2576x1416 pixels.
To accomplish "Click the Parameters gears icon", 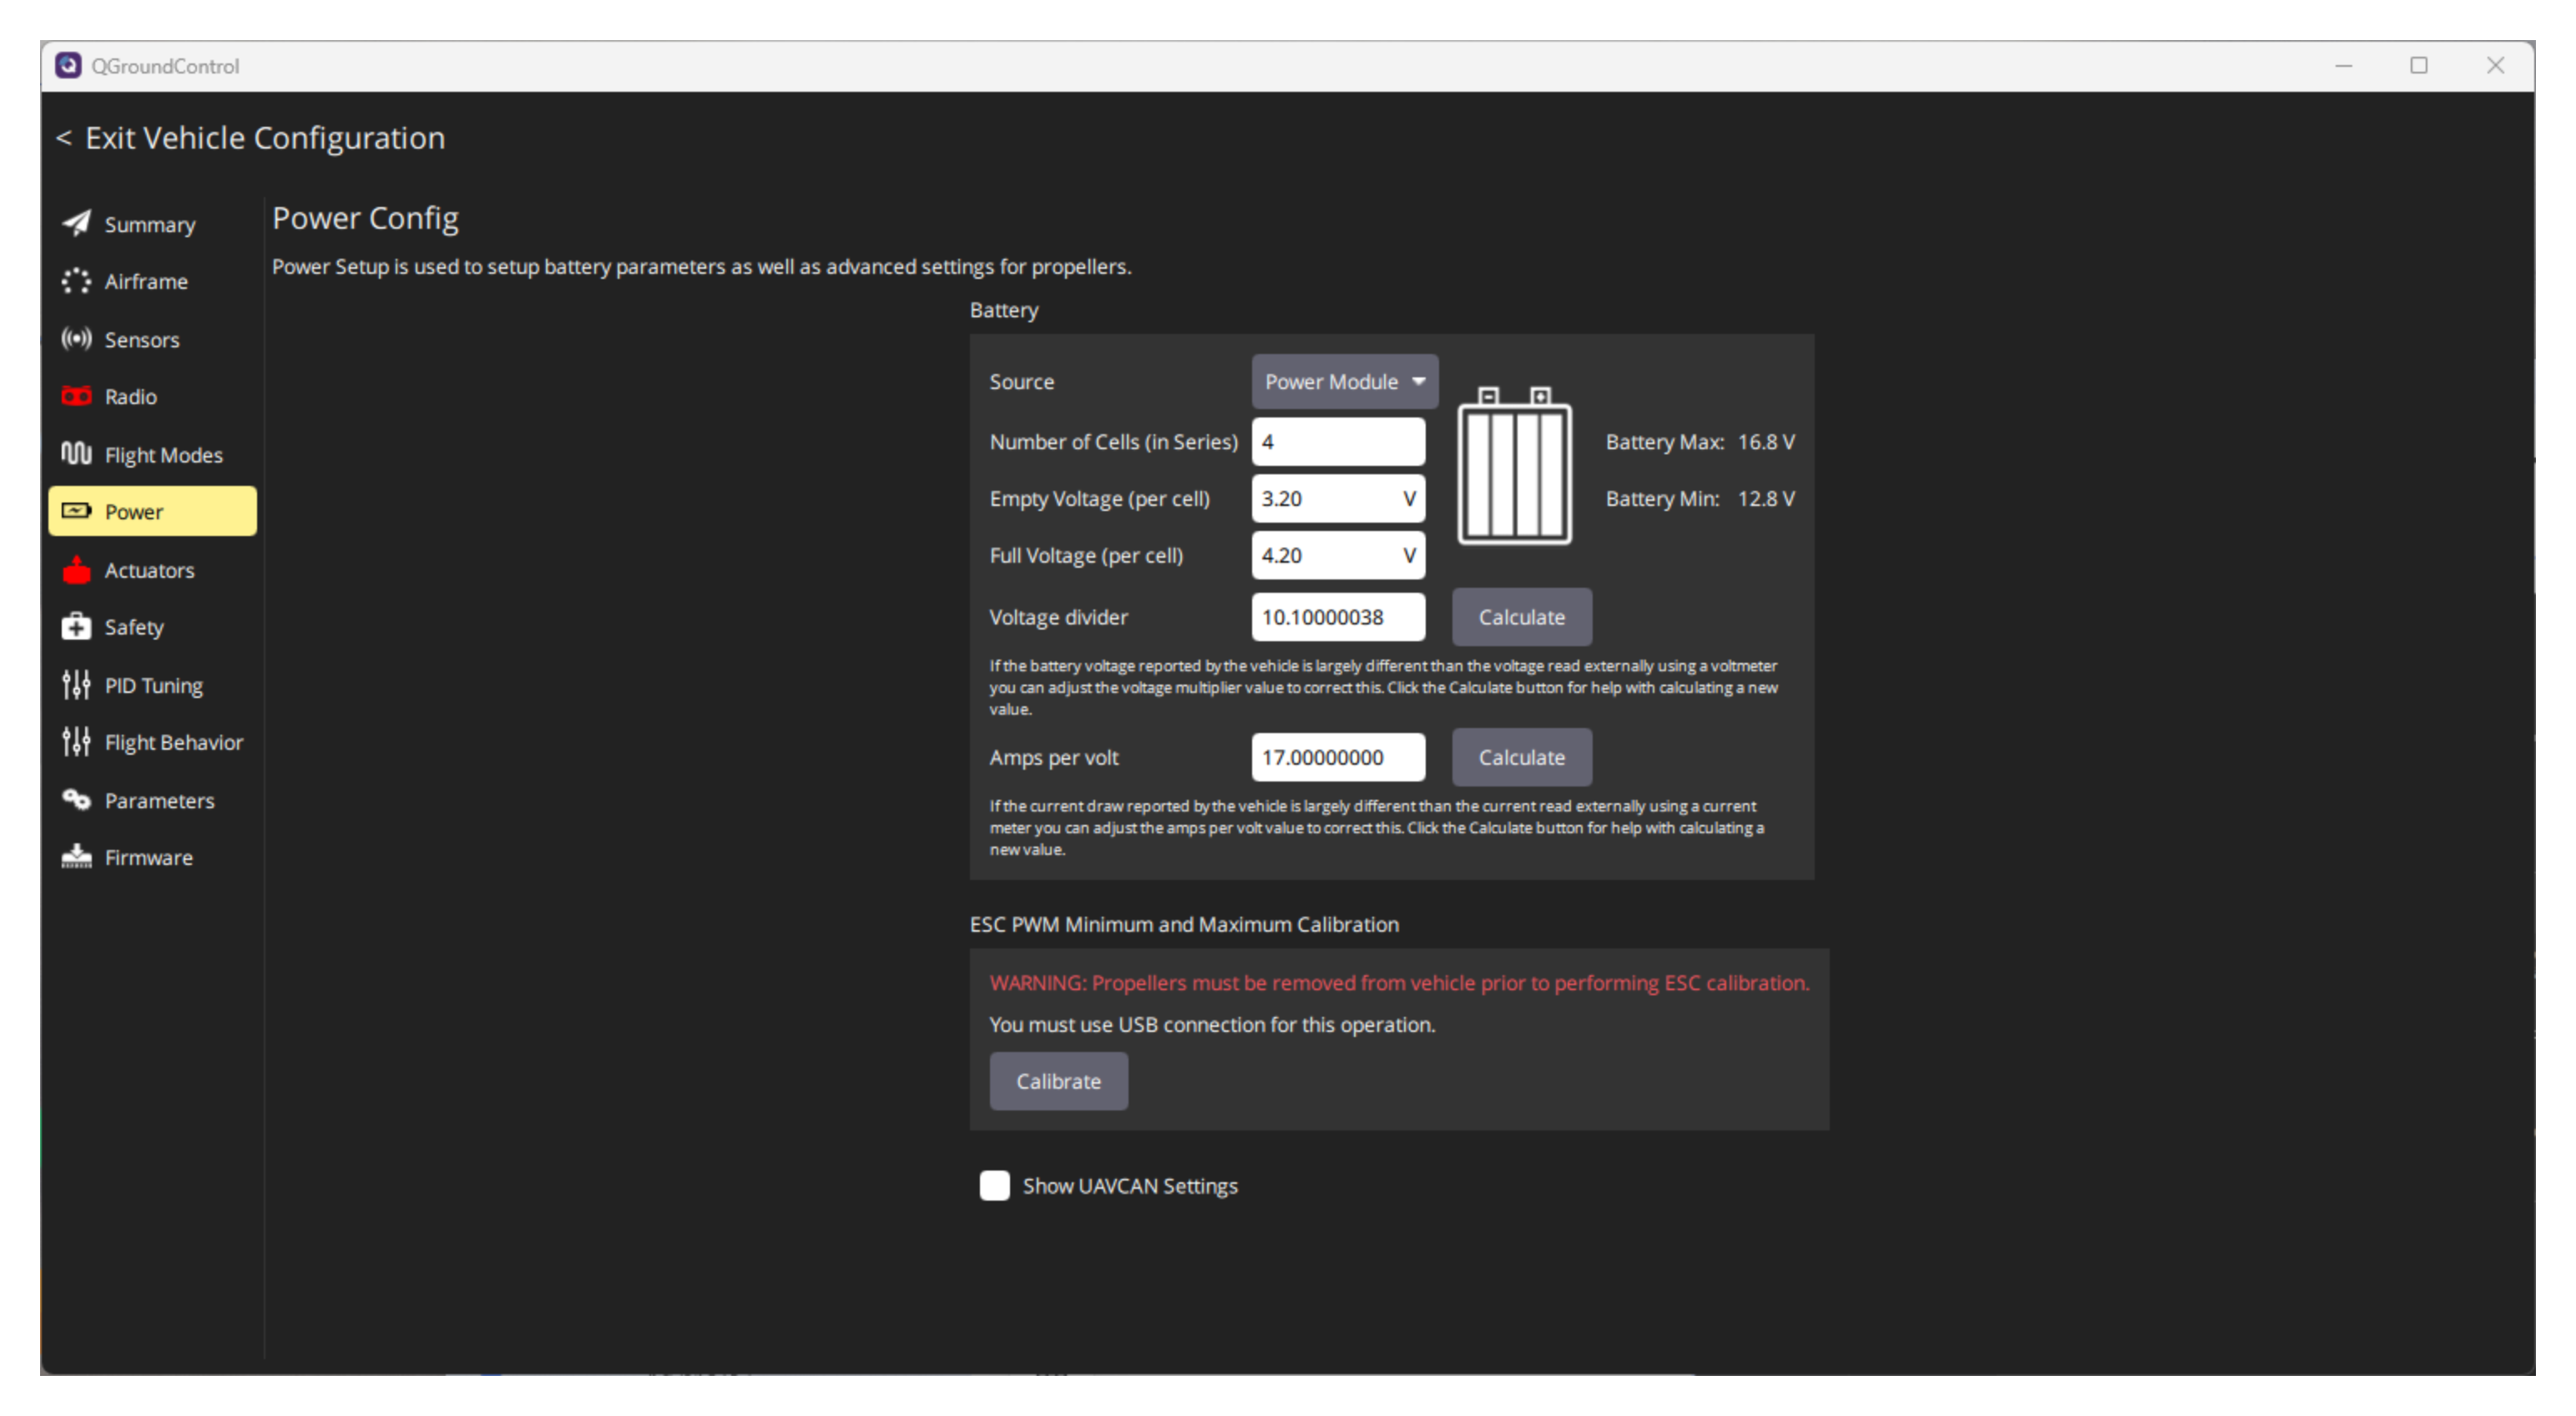I will [76, 799].
